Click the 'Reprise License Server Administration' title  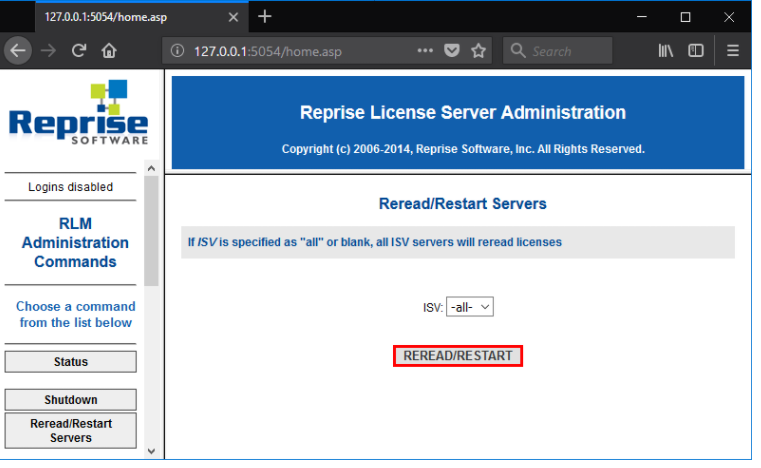(463, 112)
